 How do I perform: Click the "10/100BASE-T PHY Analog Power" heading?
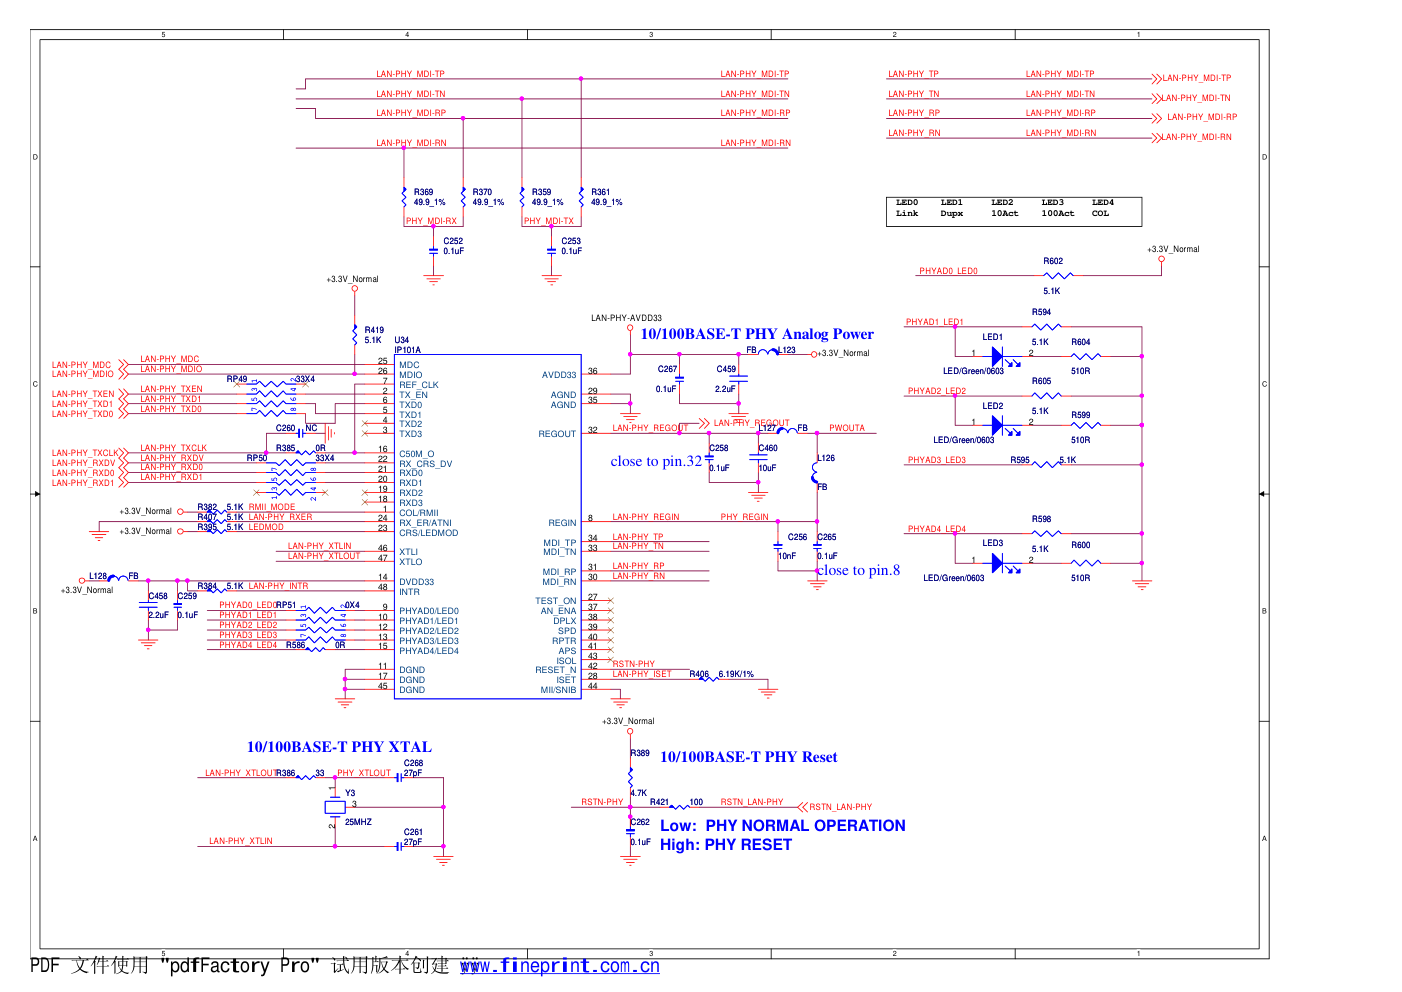point(756,334)
